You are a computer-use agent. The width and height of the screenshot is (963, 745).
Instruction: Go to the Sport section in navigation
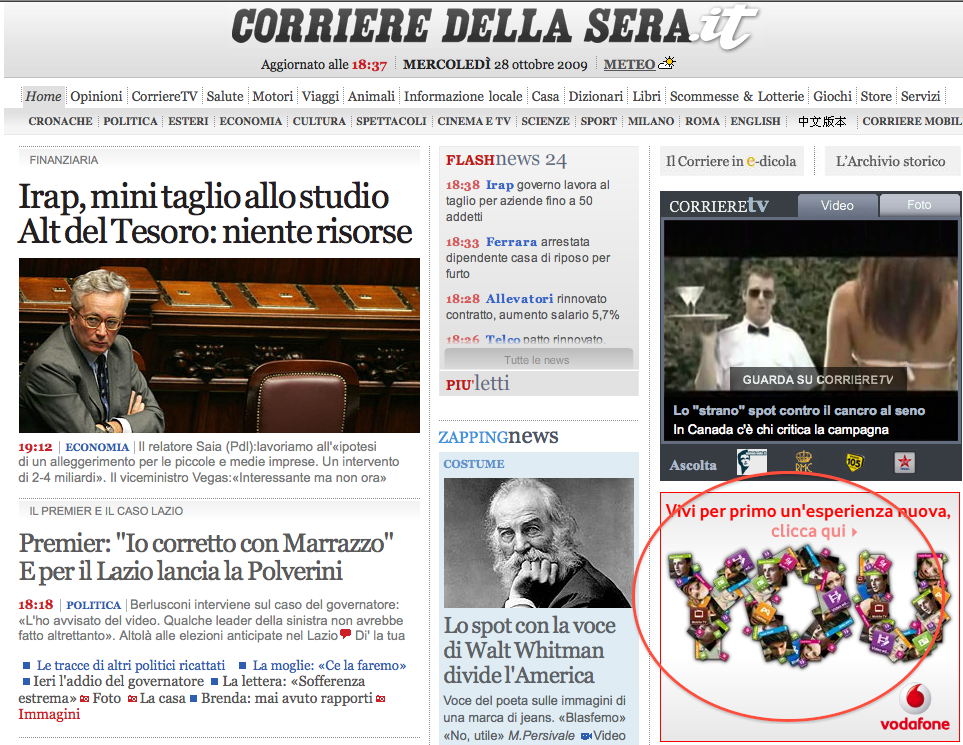coord(598,121)
